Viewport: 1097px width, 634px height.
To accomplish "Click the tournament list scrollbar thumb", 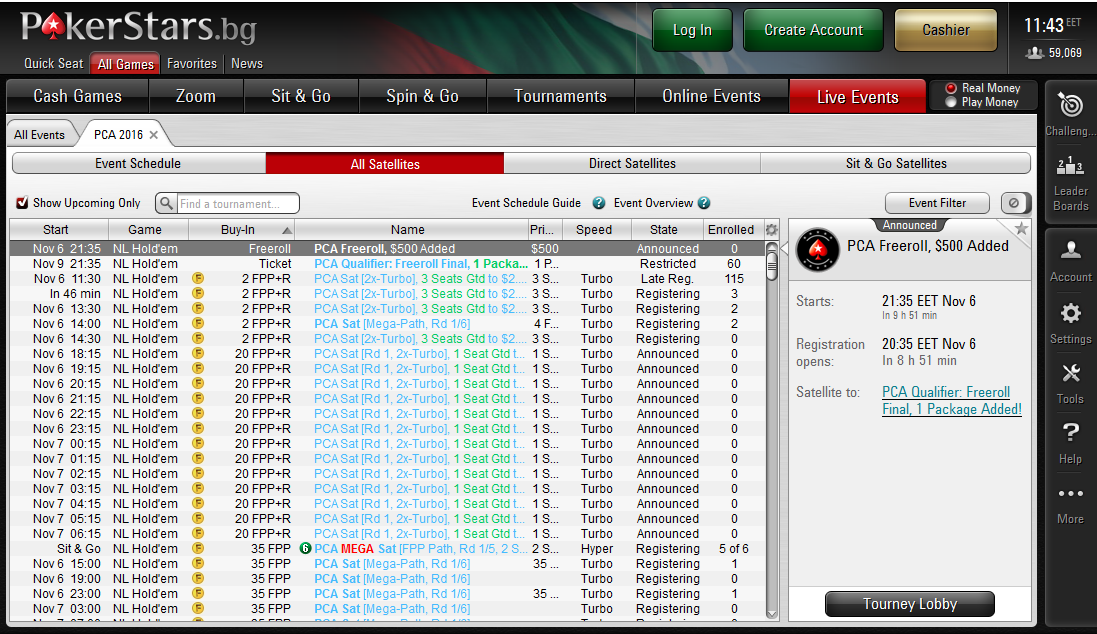I will [x=772, y=266].
